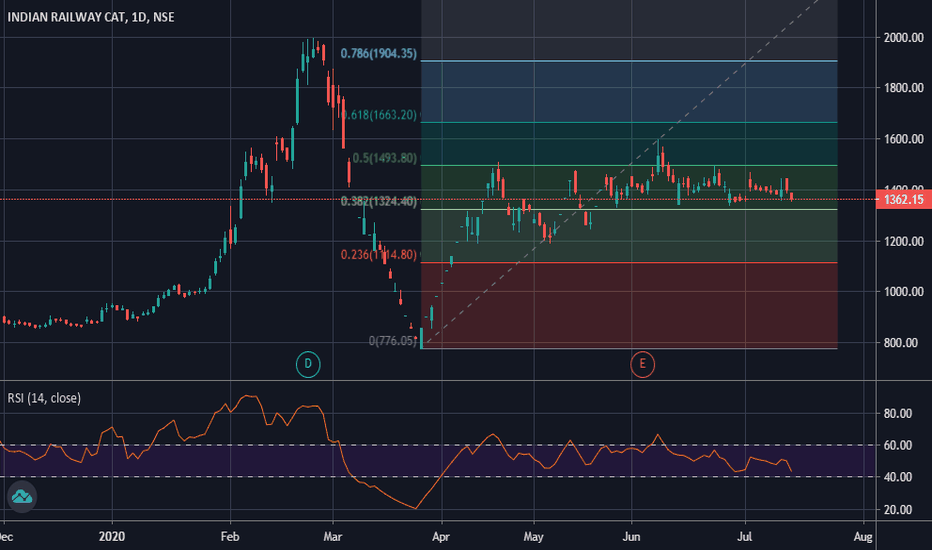This screenshot has width=932, height=550.
Task: Select the 0.618(1663.20) Fibonacci level label
Action: (x=380, y=115)
